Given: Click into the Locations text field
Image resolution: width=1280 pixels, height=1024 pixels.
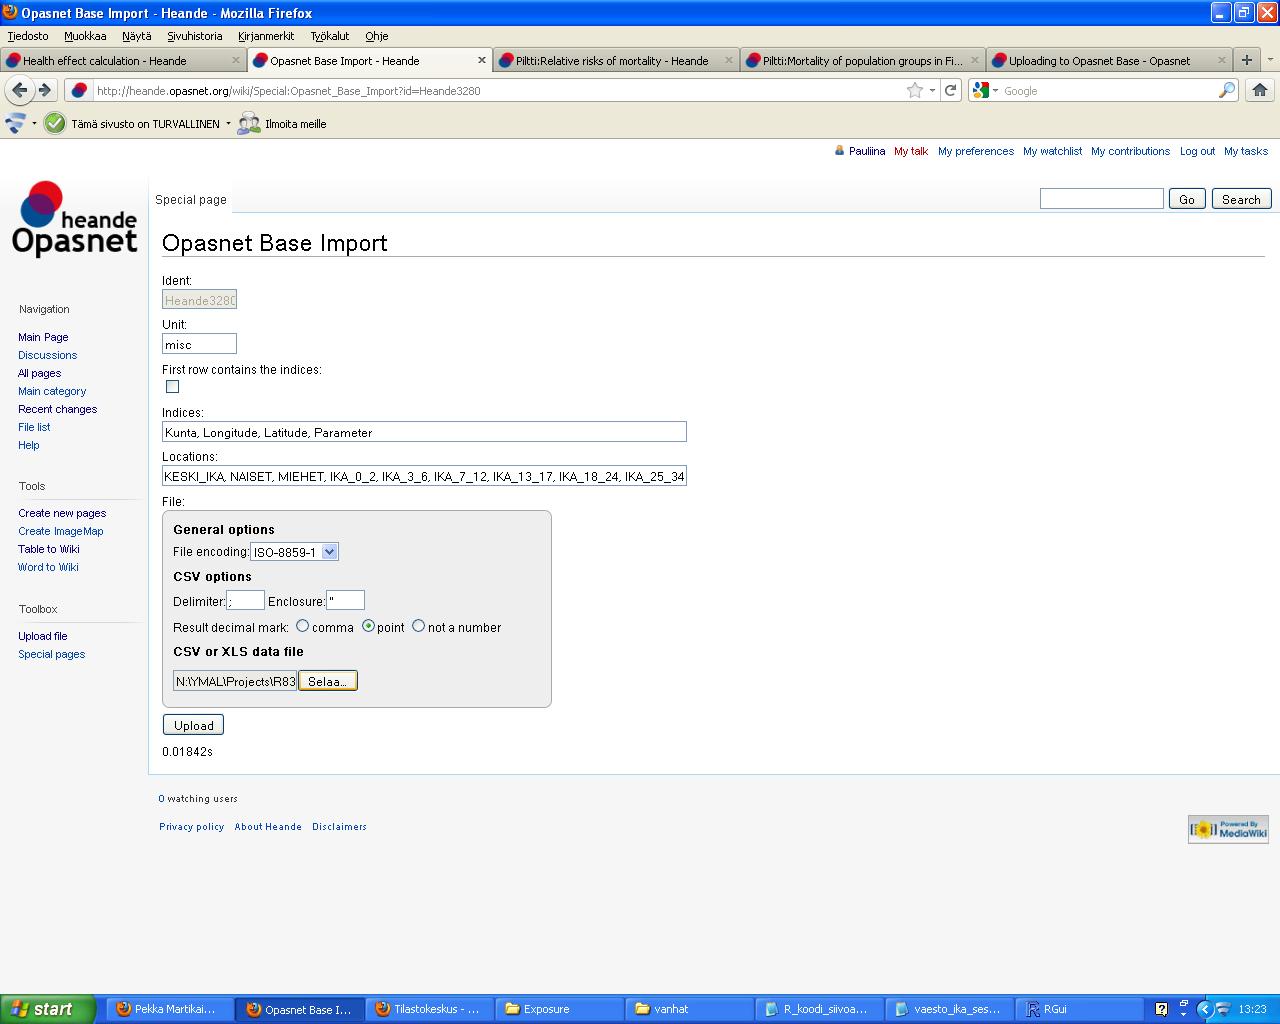Looking at the screenshot, I should click(x=424, y=476).
